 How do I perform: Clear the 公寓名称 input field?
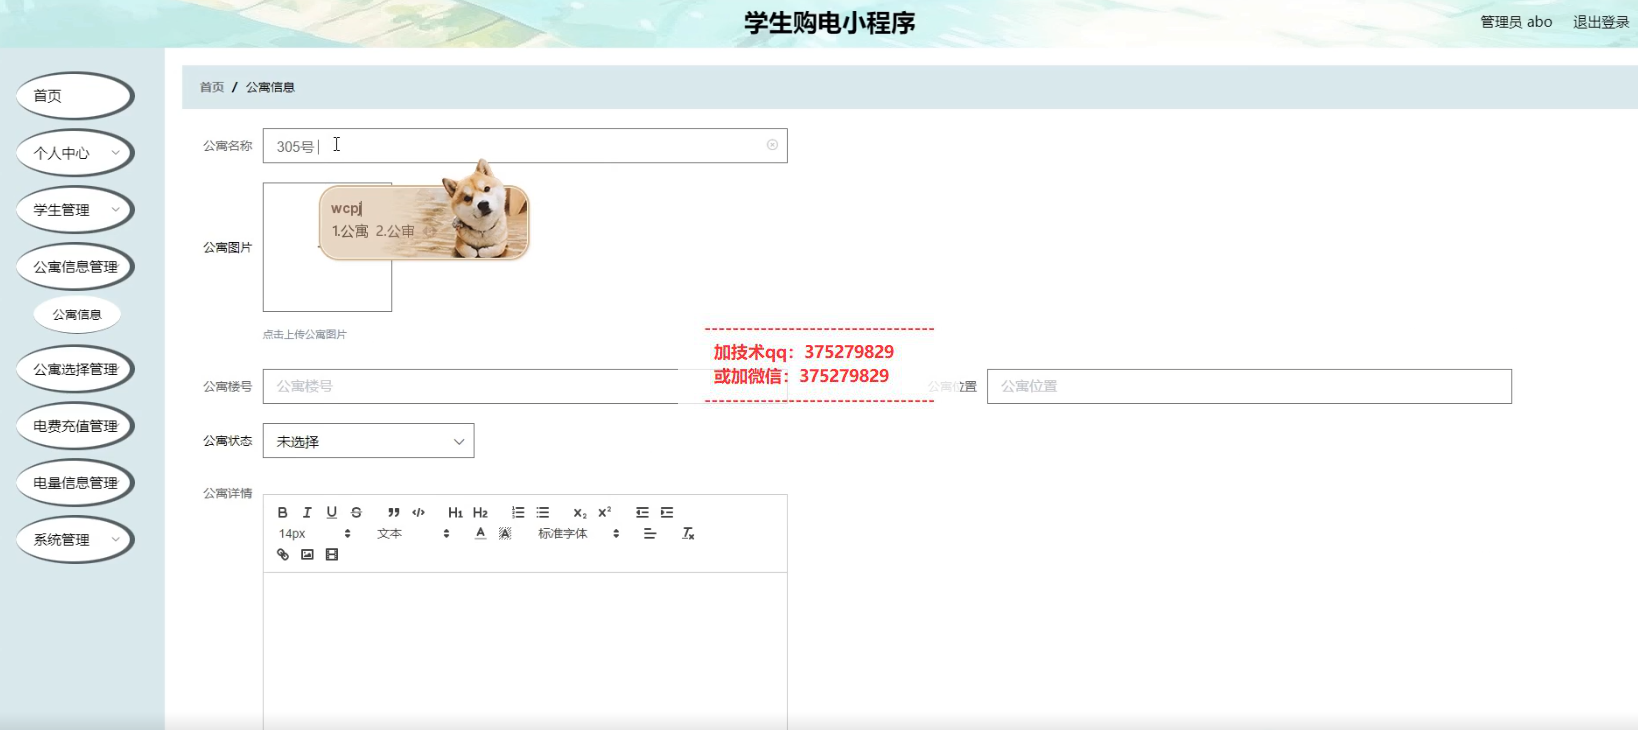pyautogui.click(x=772, y=145)
